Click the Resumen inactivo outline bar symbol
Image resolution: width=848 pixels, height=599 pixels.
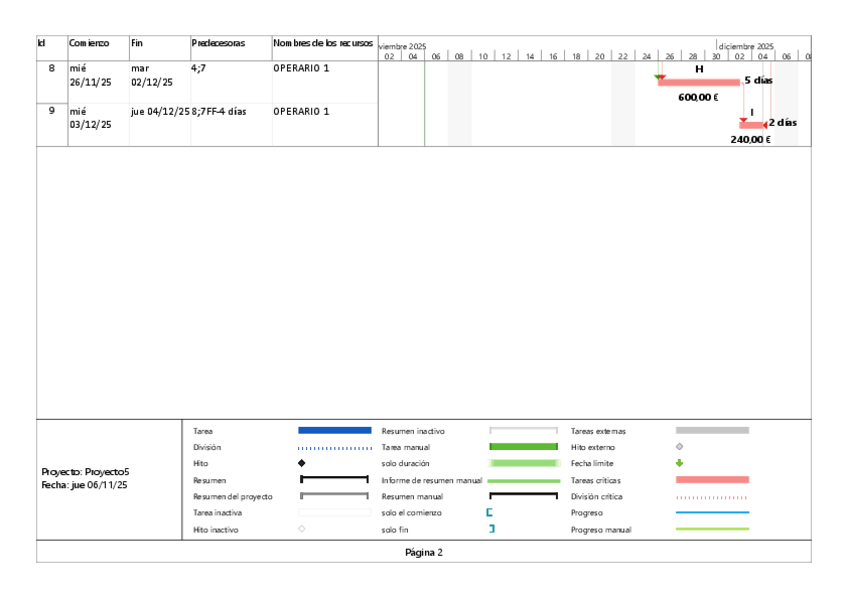524,431
